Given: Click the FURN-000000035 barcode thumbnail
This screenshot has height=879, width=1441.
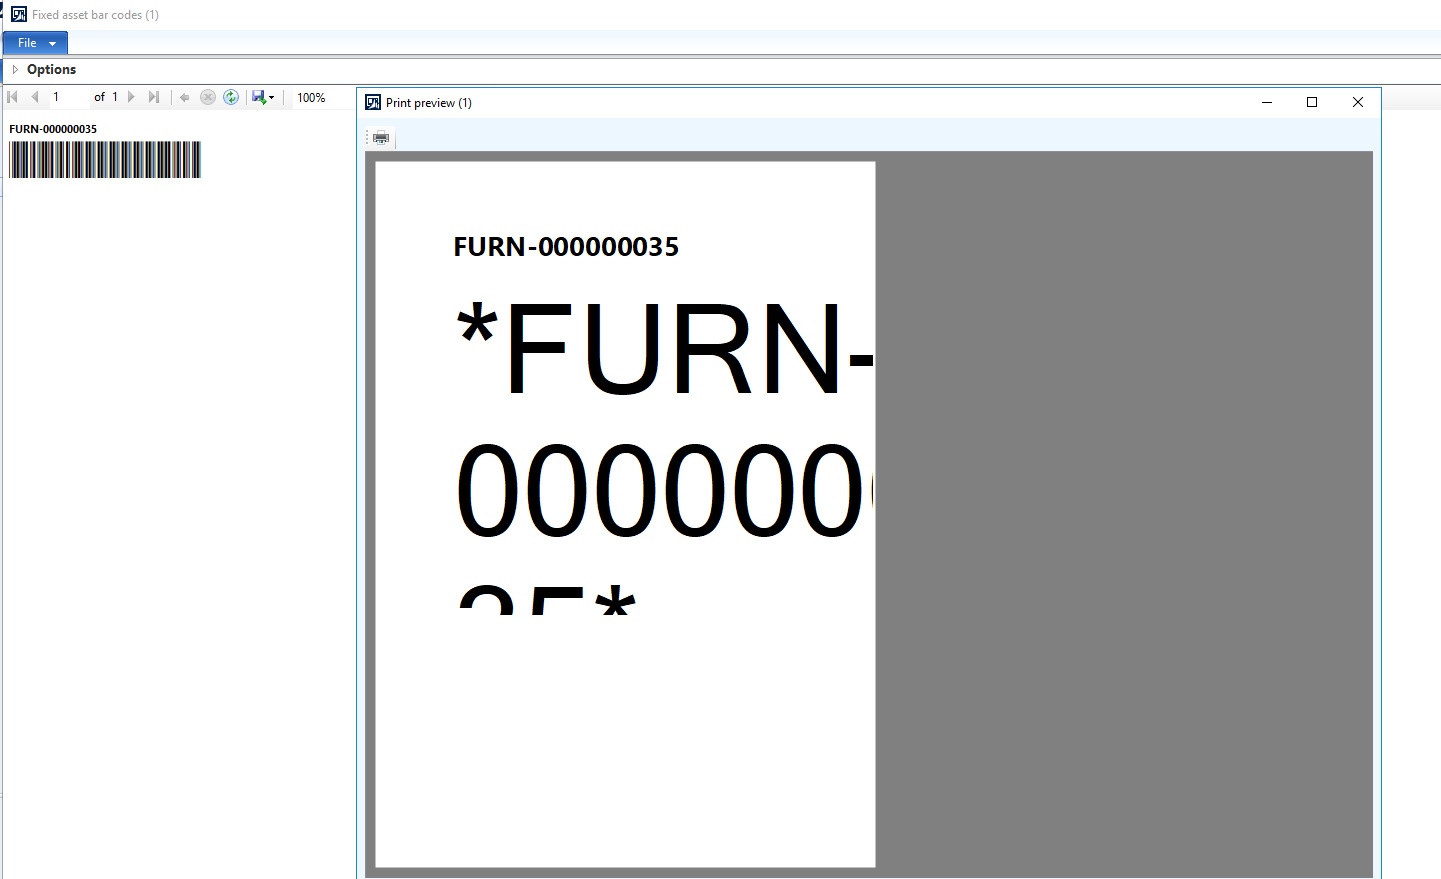Looking at the screenshot, I should tap(105, 160).
